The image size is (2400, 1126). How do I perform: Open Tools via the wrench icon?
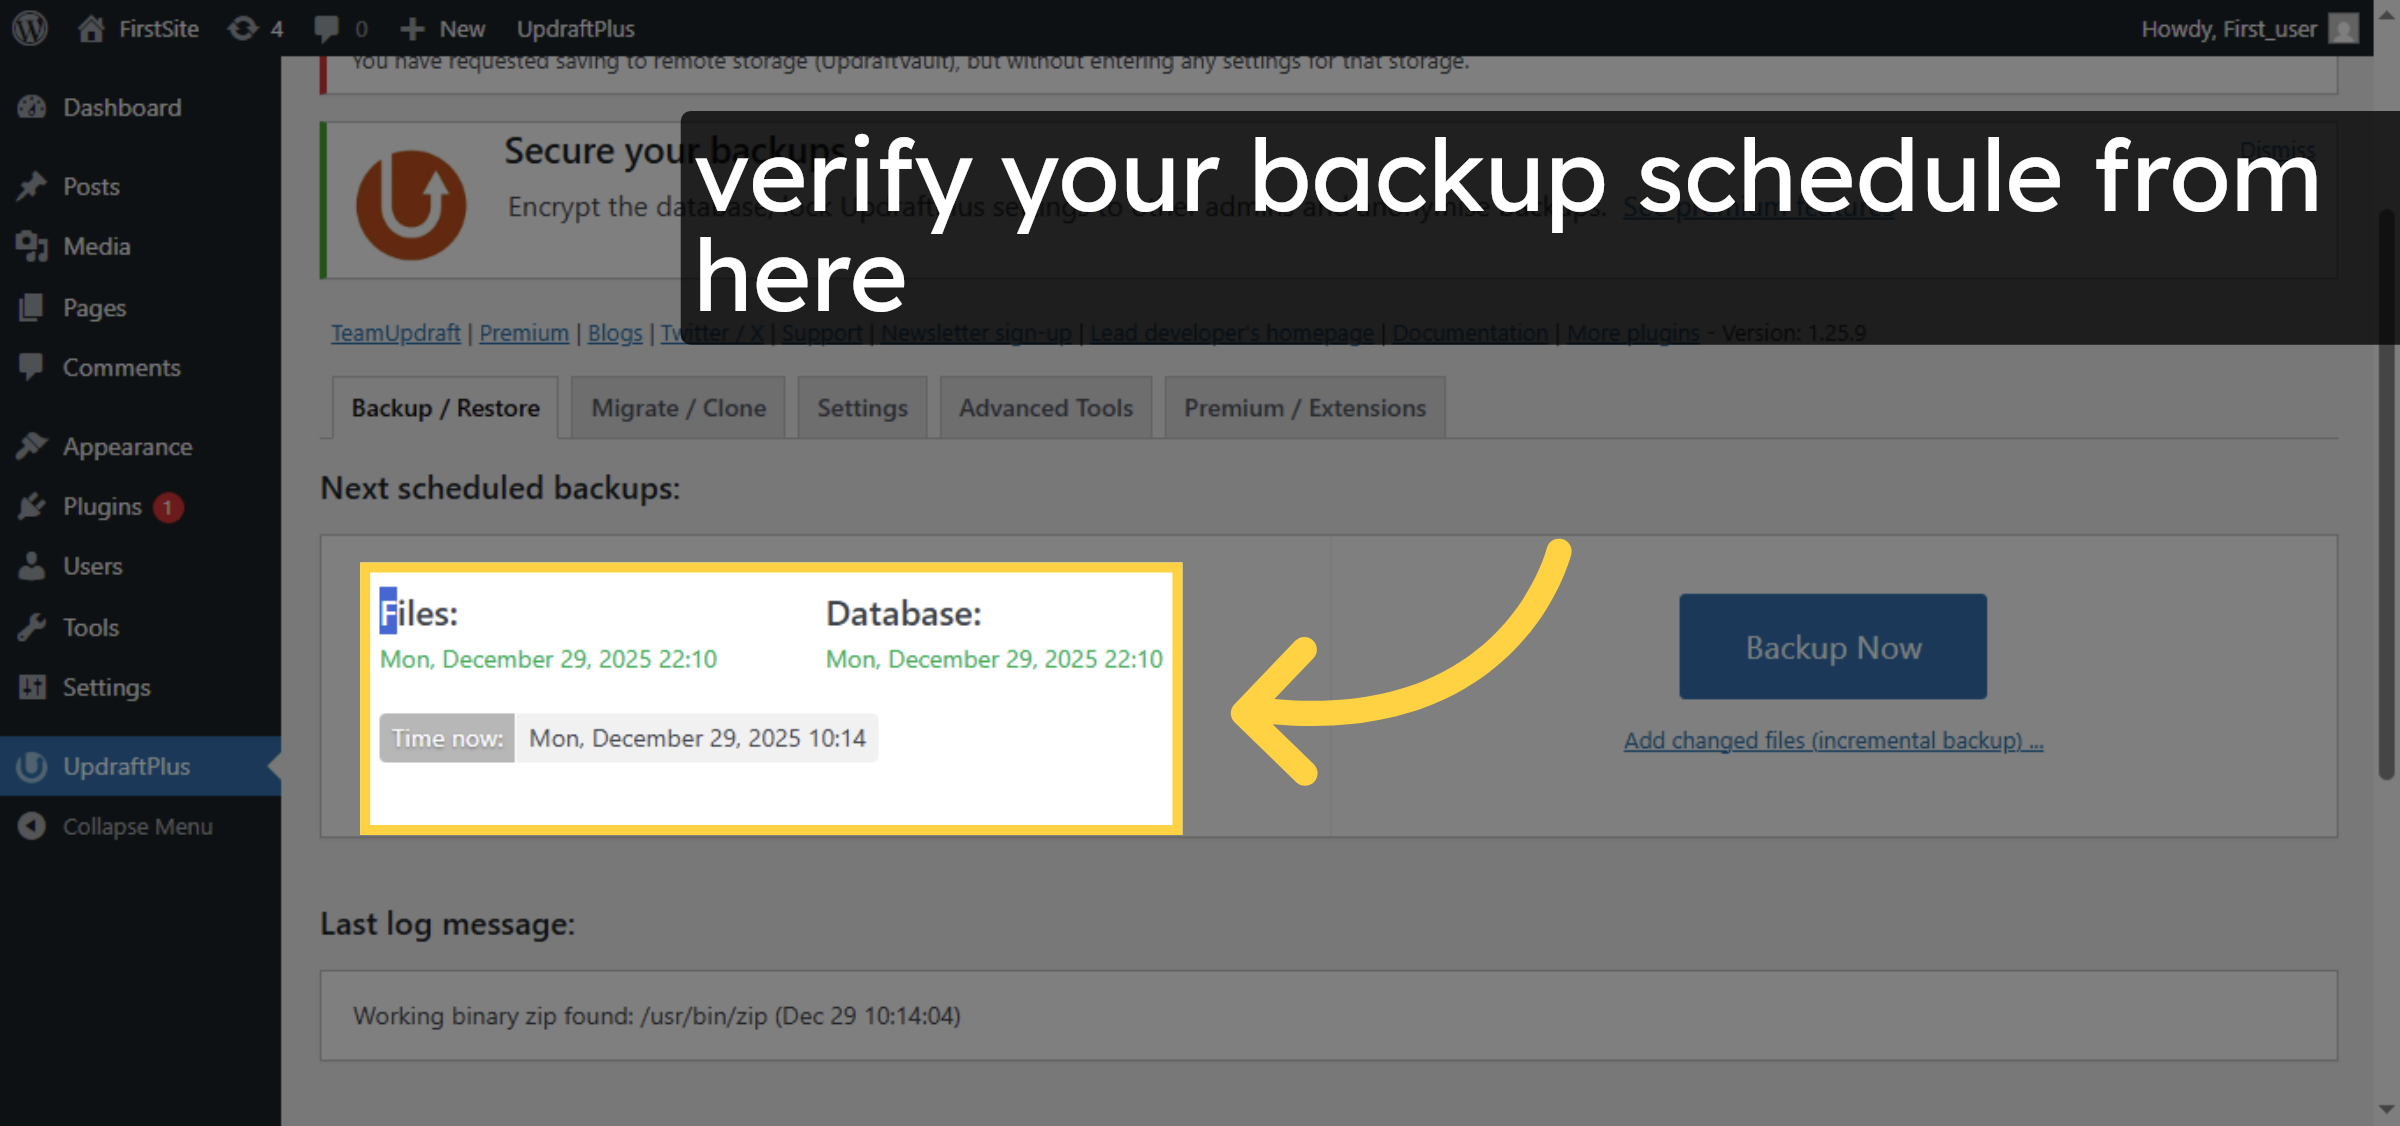tap(31, 627)
